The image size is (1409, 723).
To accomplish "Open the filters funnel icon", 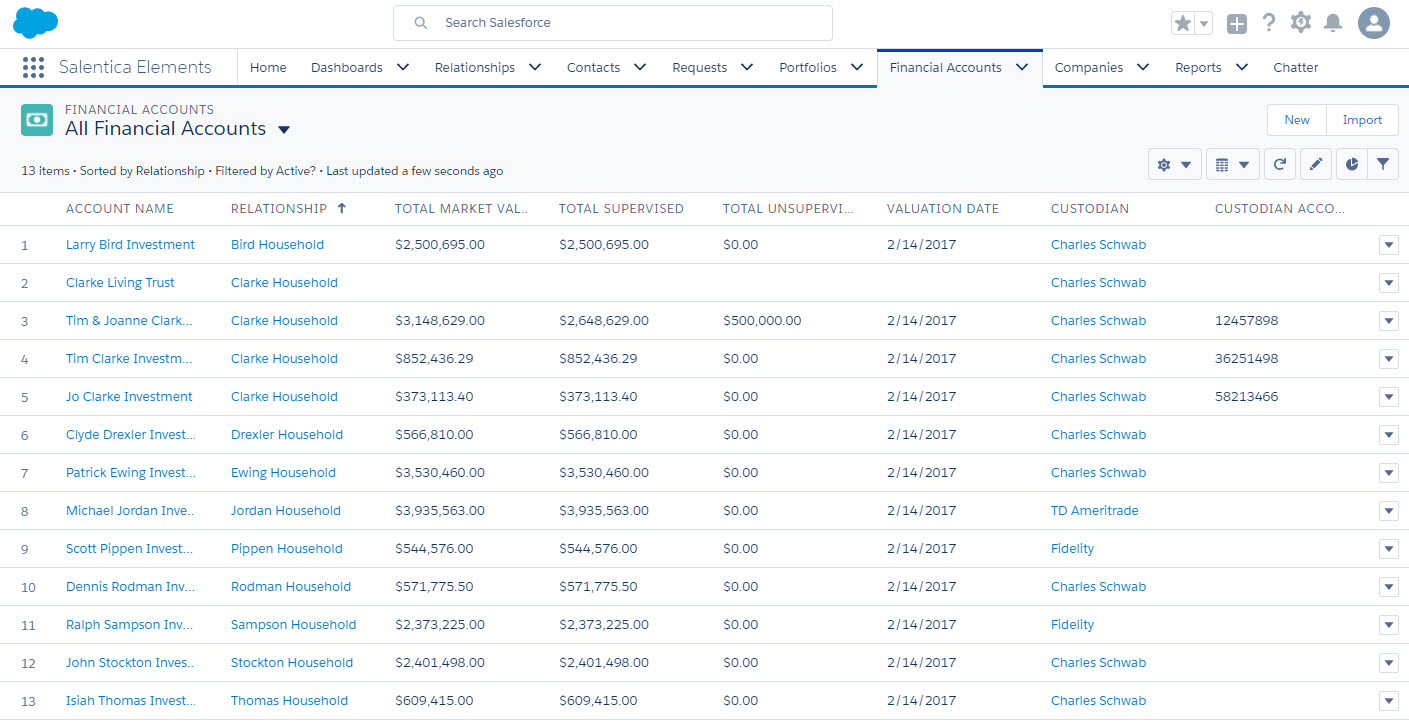I will tap(1383, 164).
